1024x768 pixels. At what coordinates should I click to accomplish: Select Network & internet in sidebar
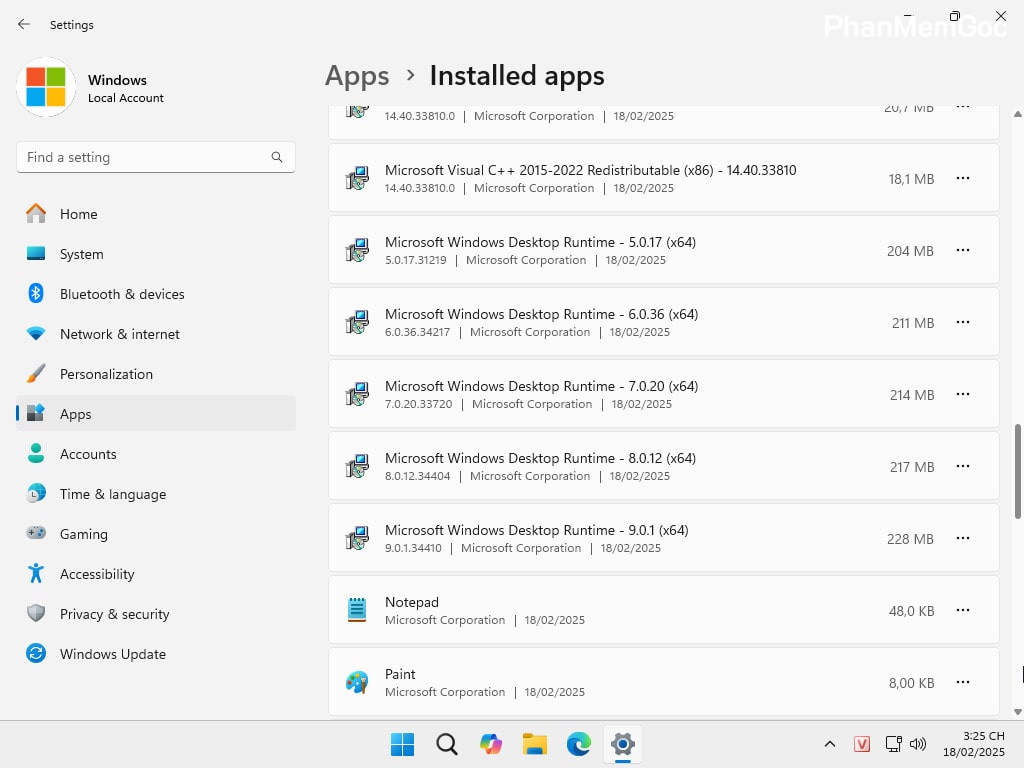point(119,334)
